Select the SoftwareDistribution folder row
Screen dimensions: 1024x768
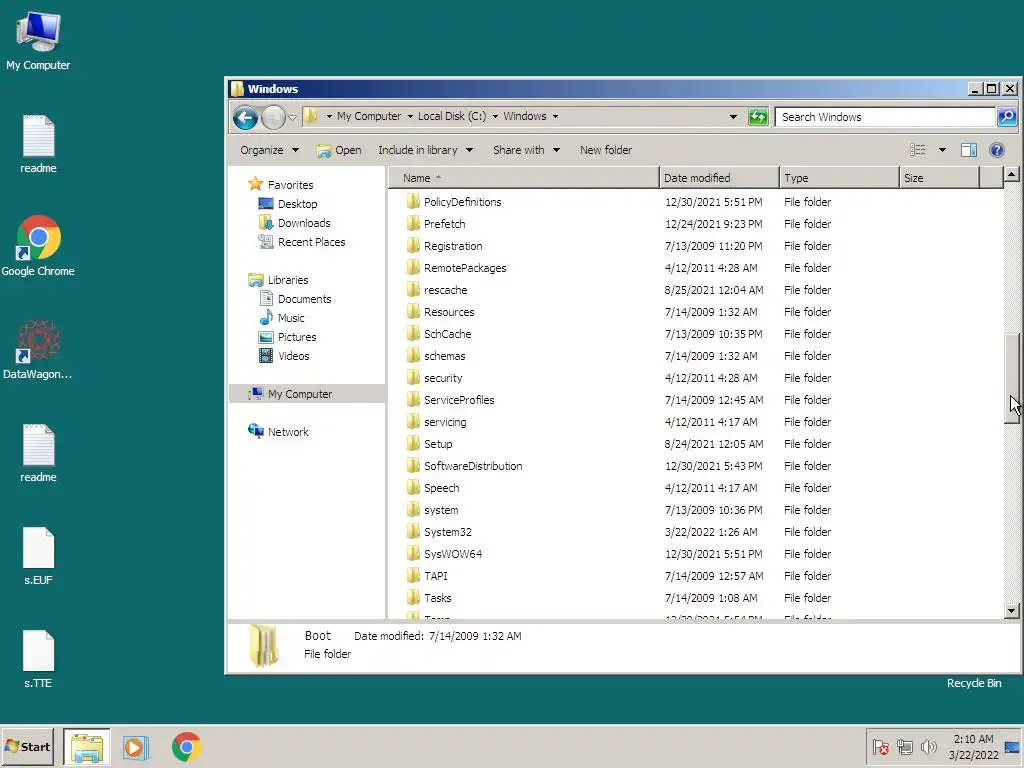696,466
